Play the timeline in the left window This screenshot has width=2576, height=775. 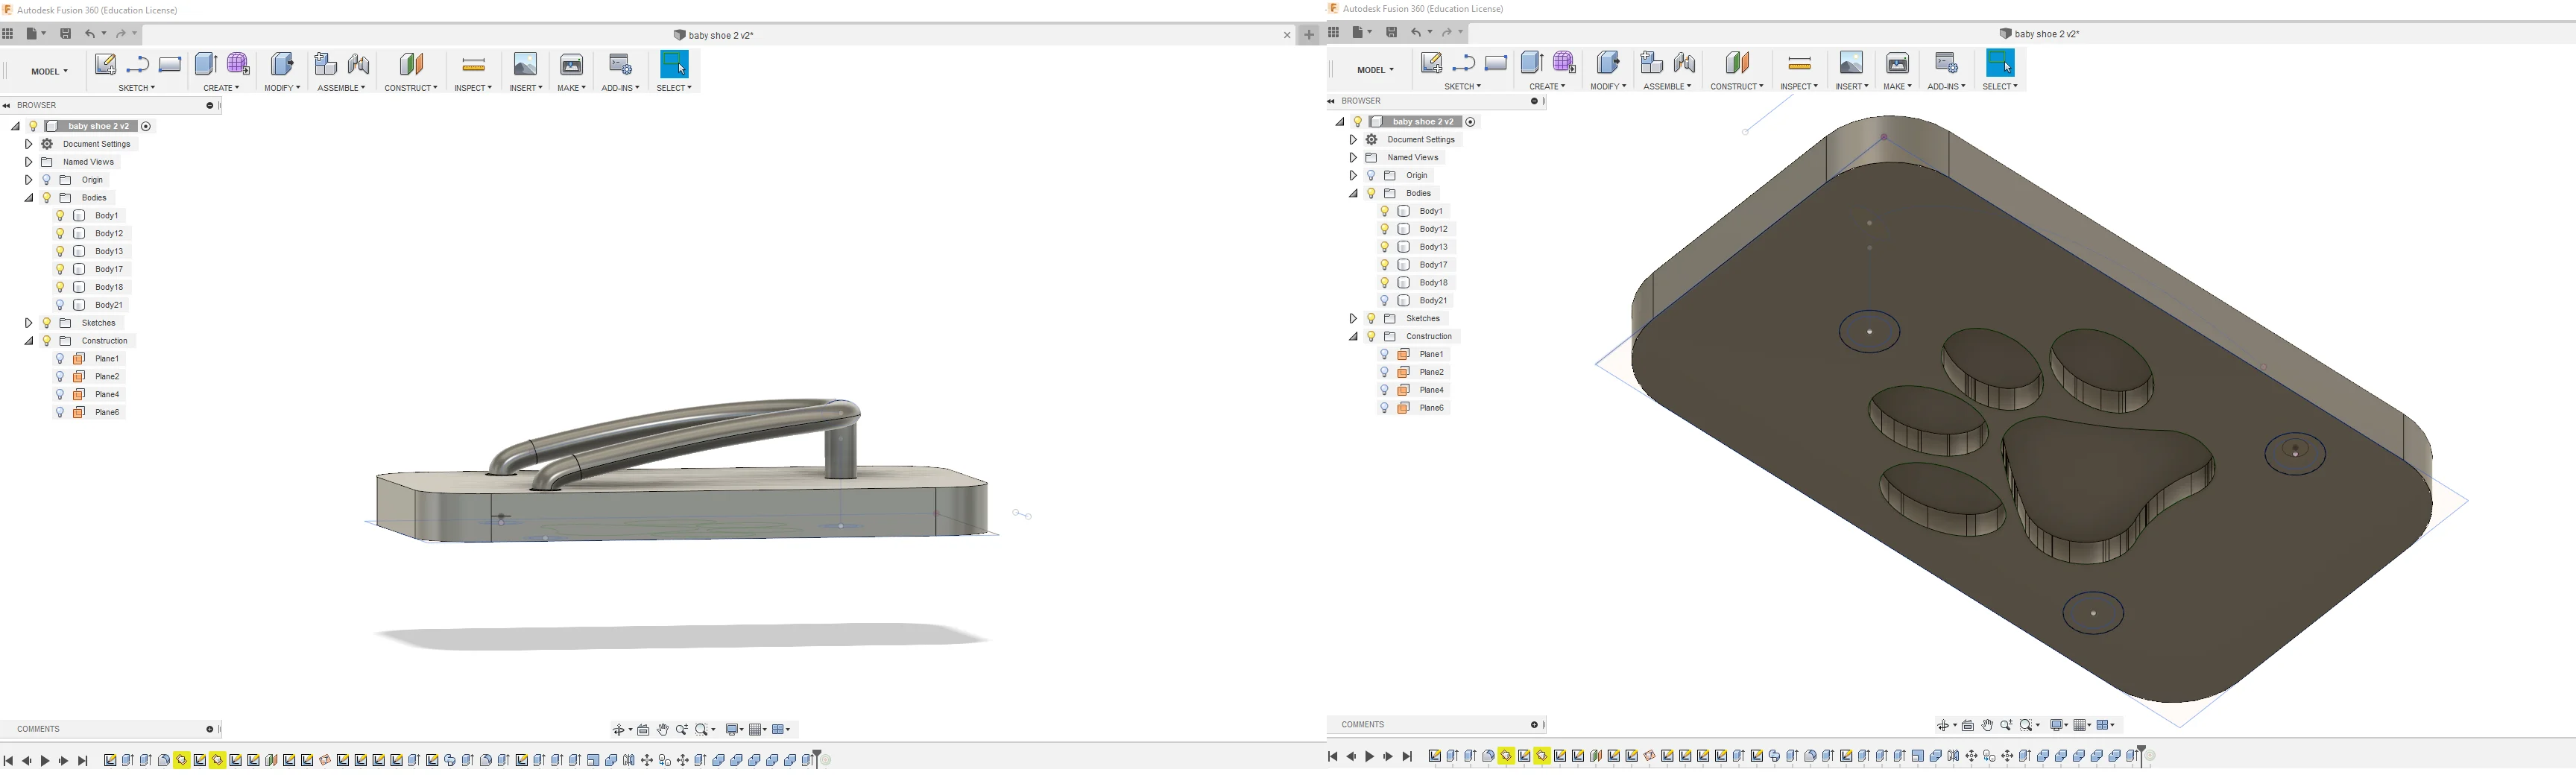[x=45, y=762]
